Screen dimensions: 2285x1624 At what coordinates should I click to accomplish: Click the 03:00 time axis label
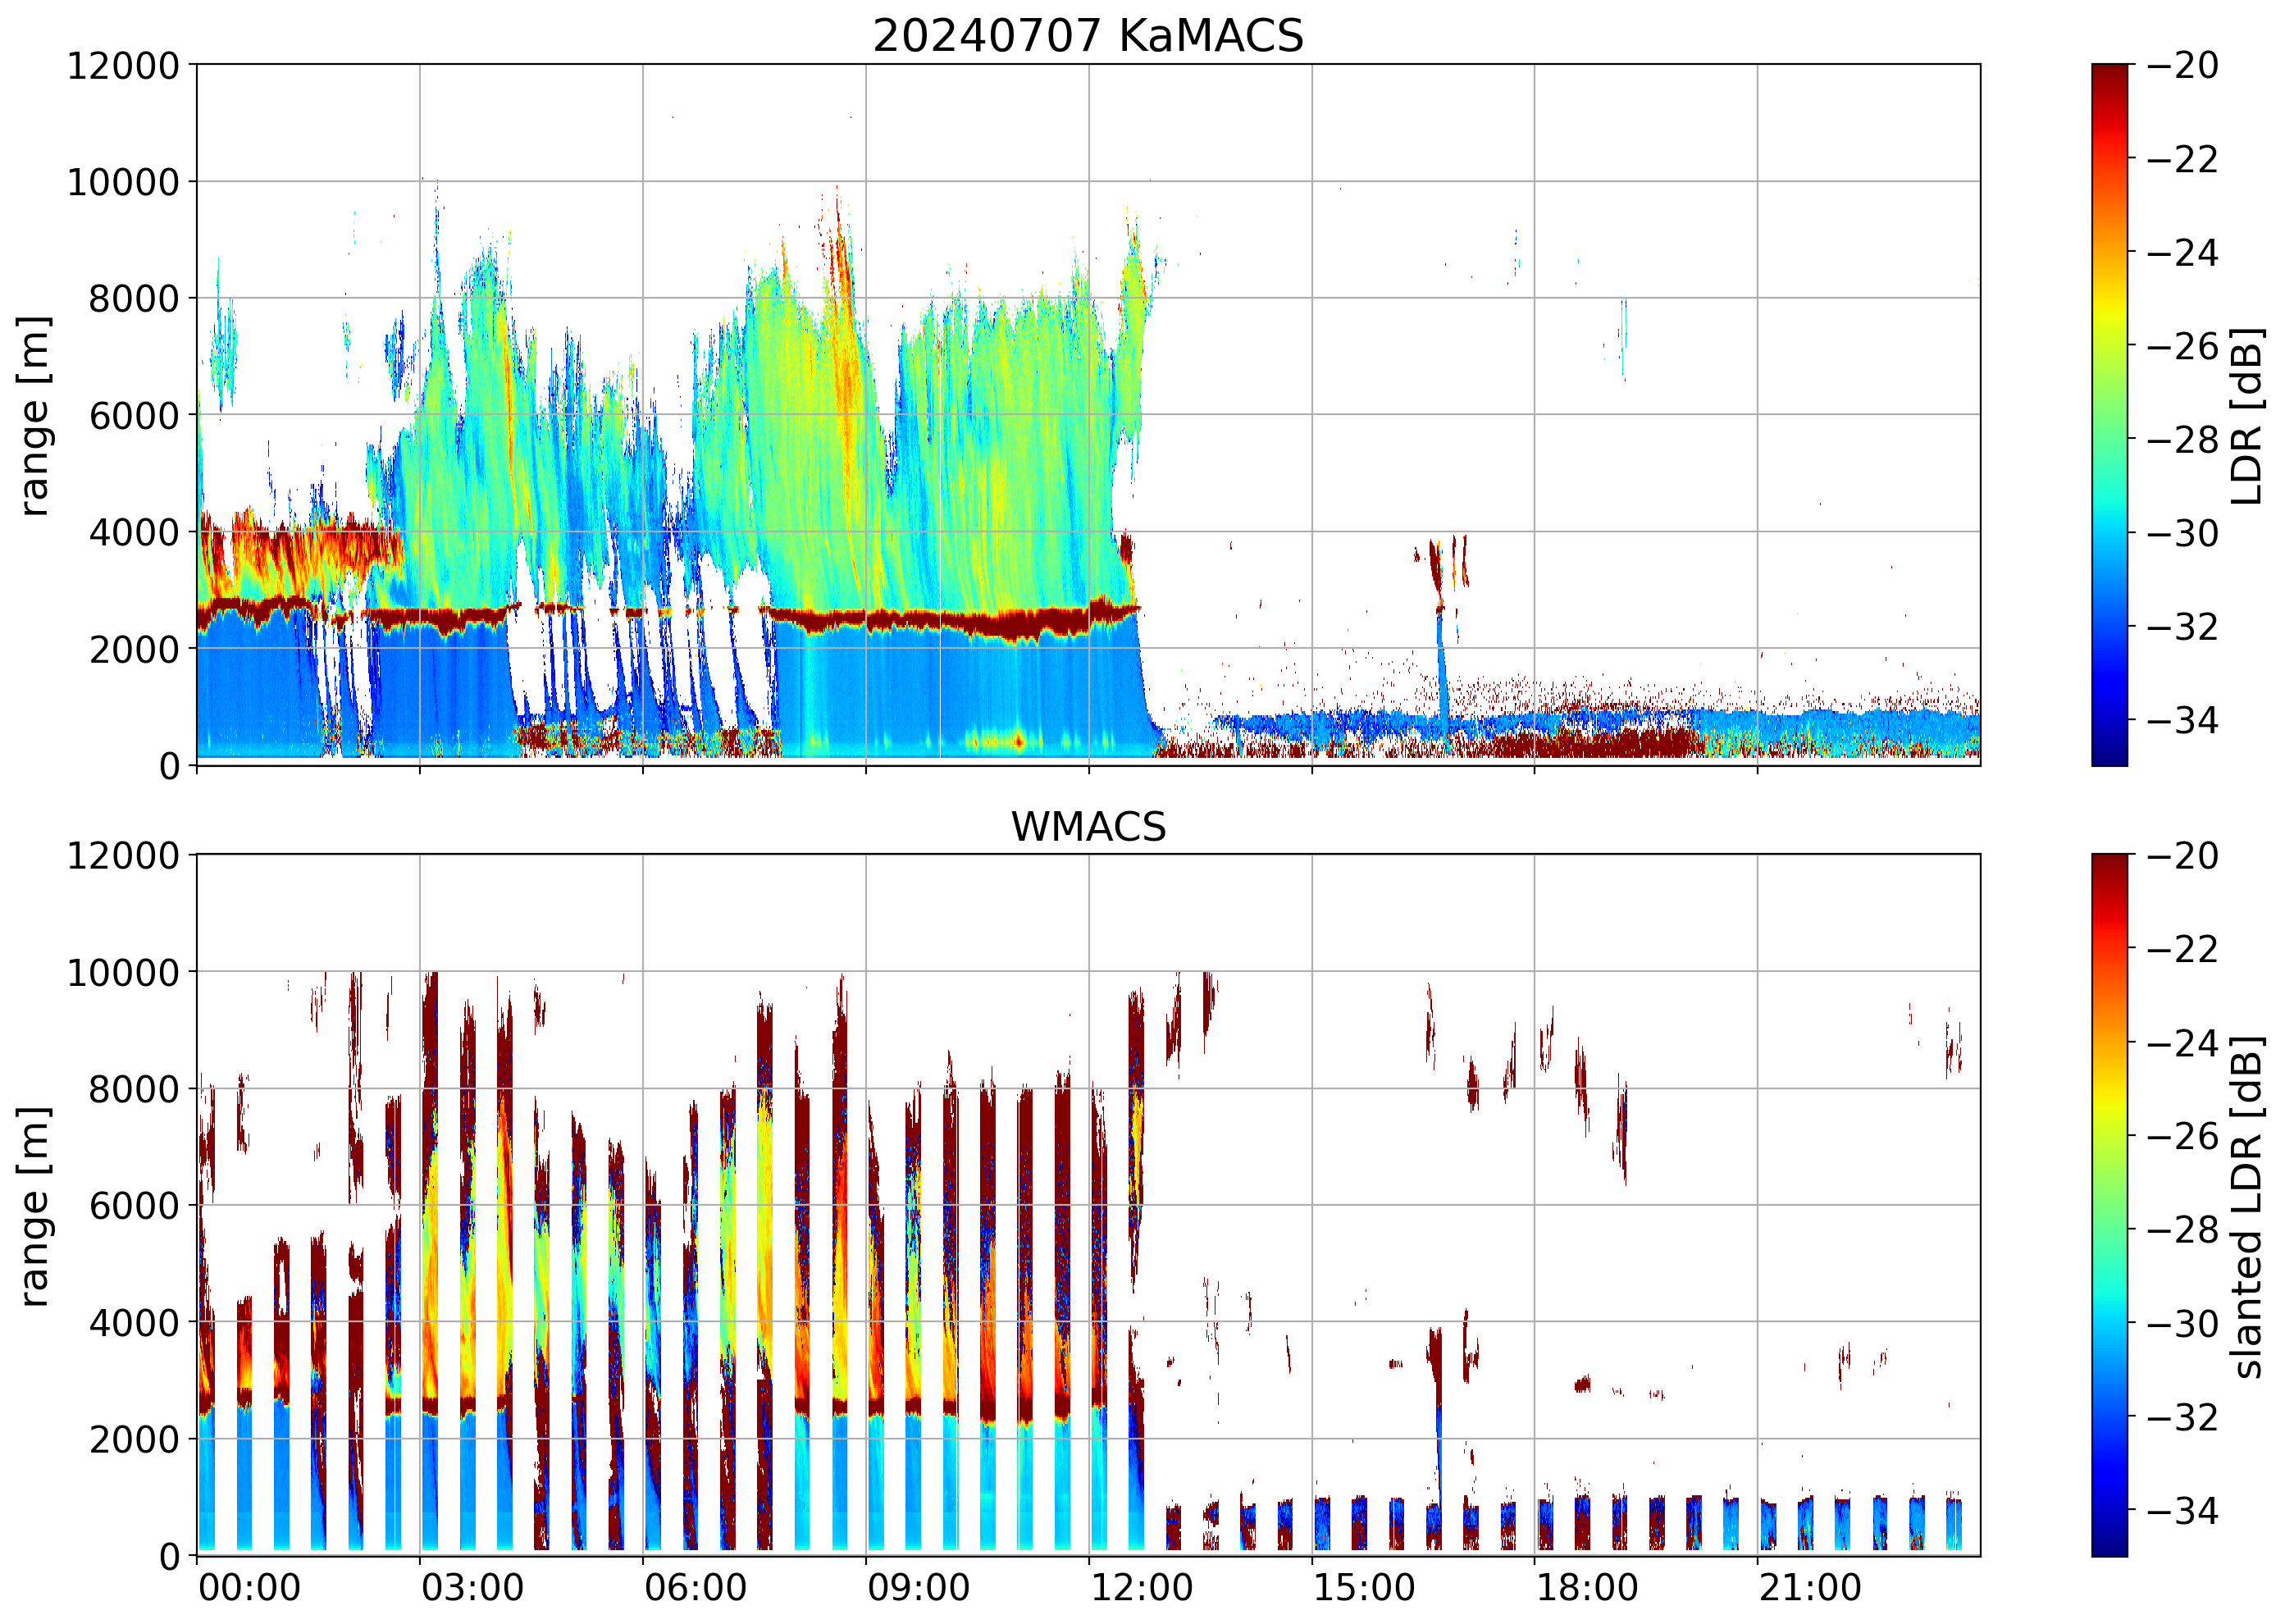(472, 1588)
